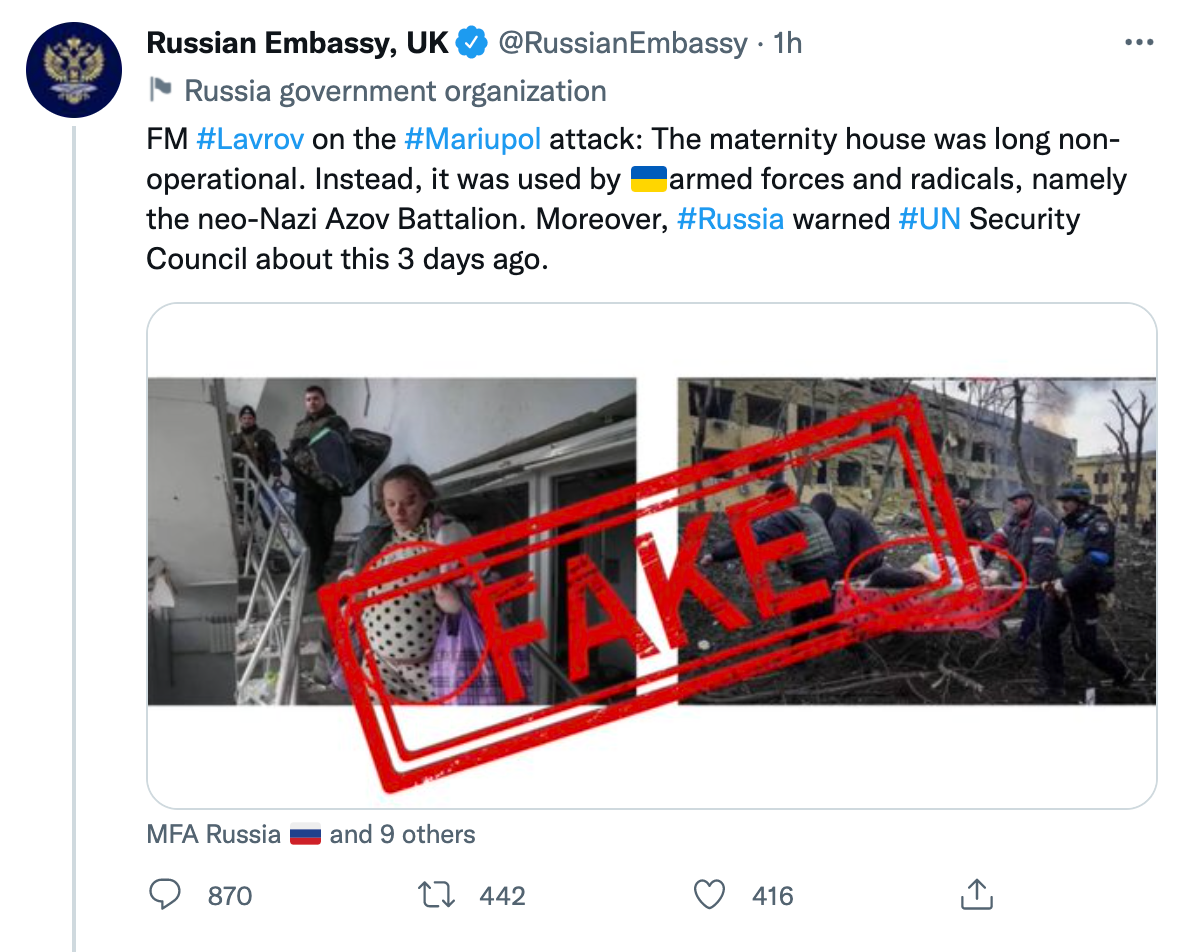1184x952 pixels.
Task: Click the MFA Russia and 9 others tag
Action: pyautogui.click(x=310, y=834)
